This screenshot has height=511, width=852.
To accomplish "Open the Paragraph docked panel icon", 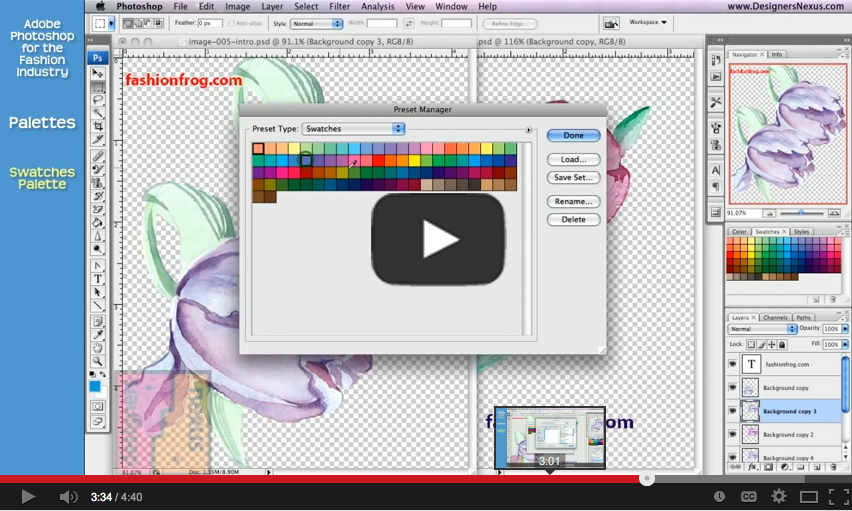I will tap(716, 187).
